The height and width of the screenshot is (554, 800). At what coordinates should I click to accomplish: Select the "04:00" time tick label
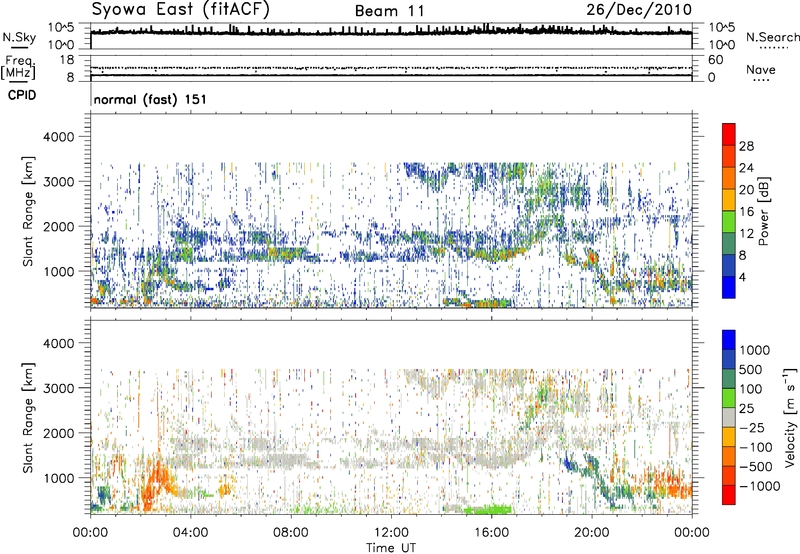(x=190, y=533)
